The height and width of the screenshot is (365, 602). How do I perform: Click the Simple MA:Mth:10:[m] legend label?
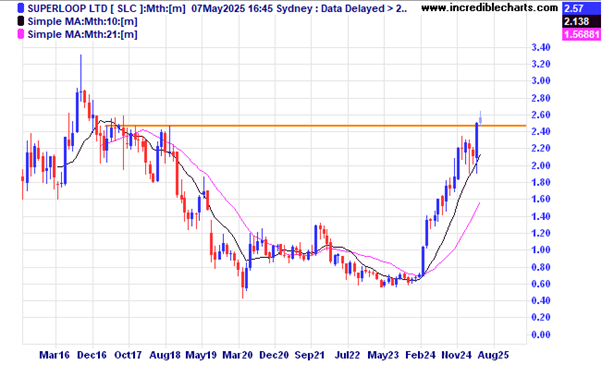(83, 21)
